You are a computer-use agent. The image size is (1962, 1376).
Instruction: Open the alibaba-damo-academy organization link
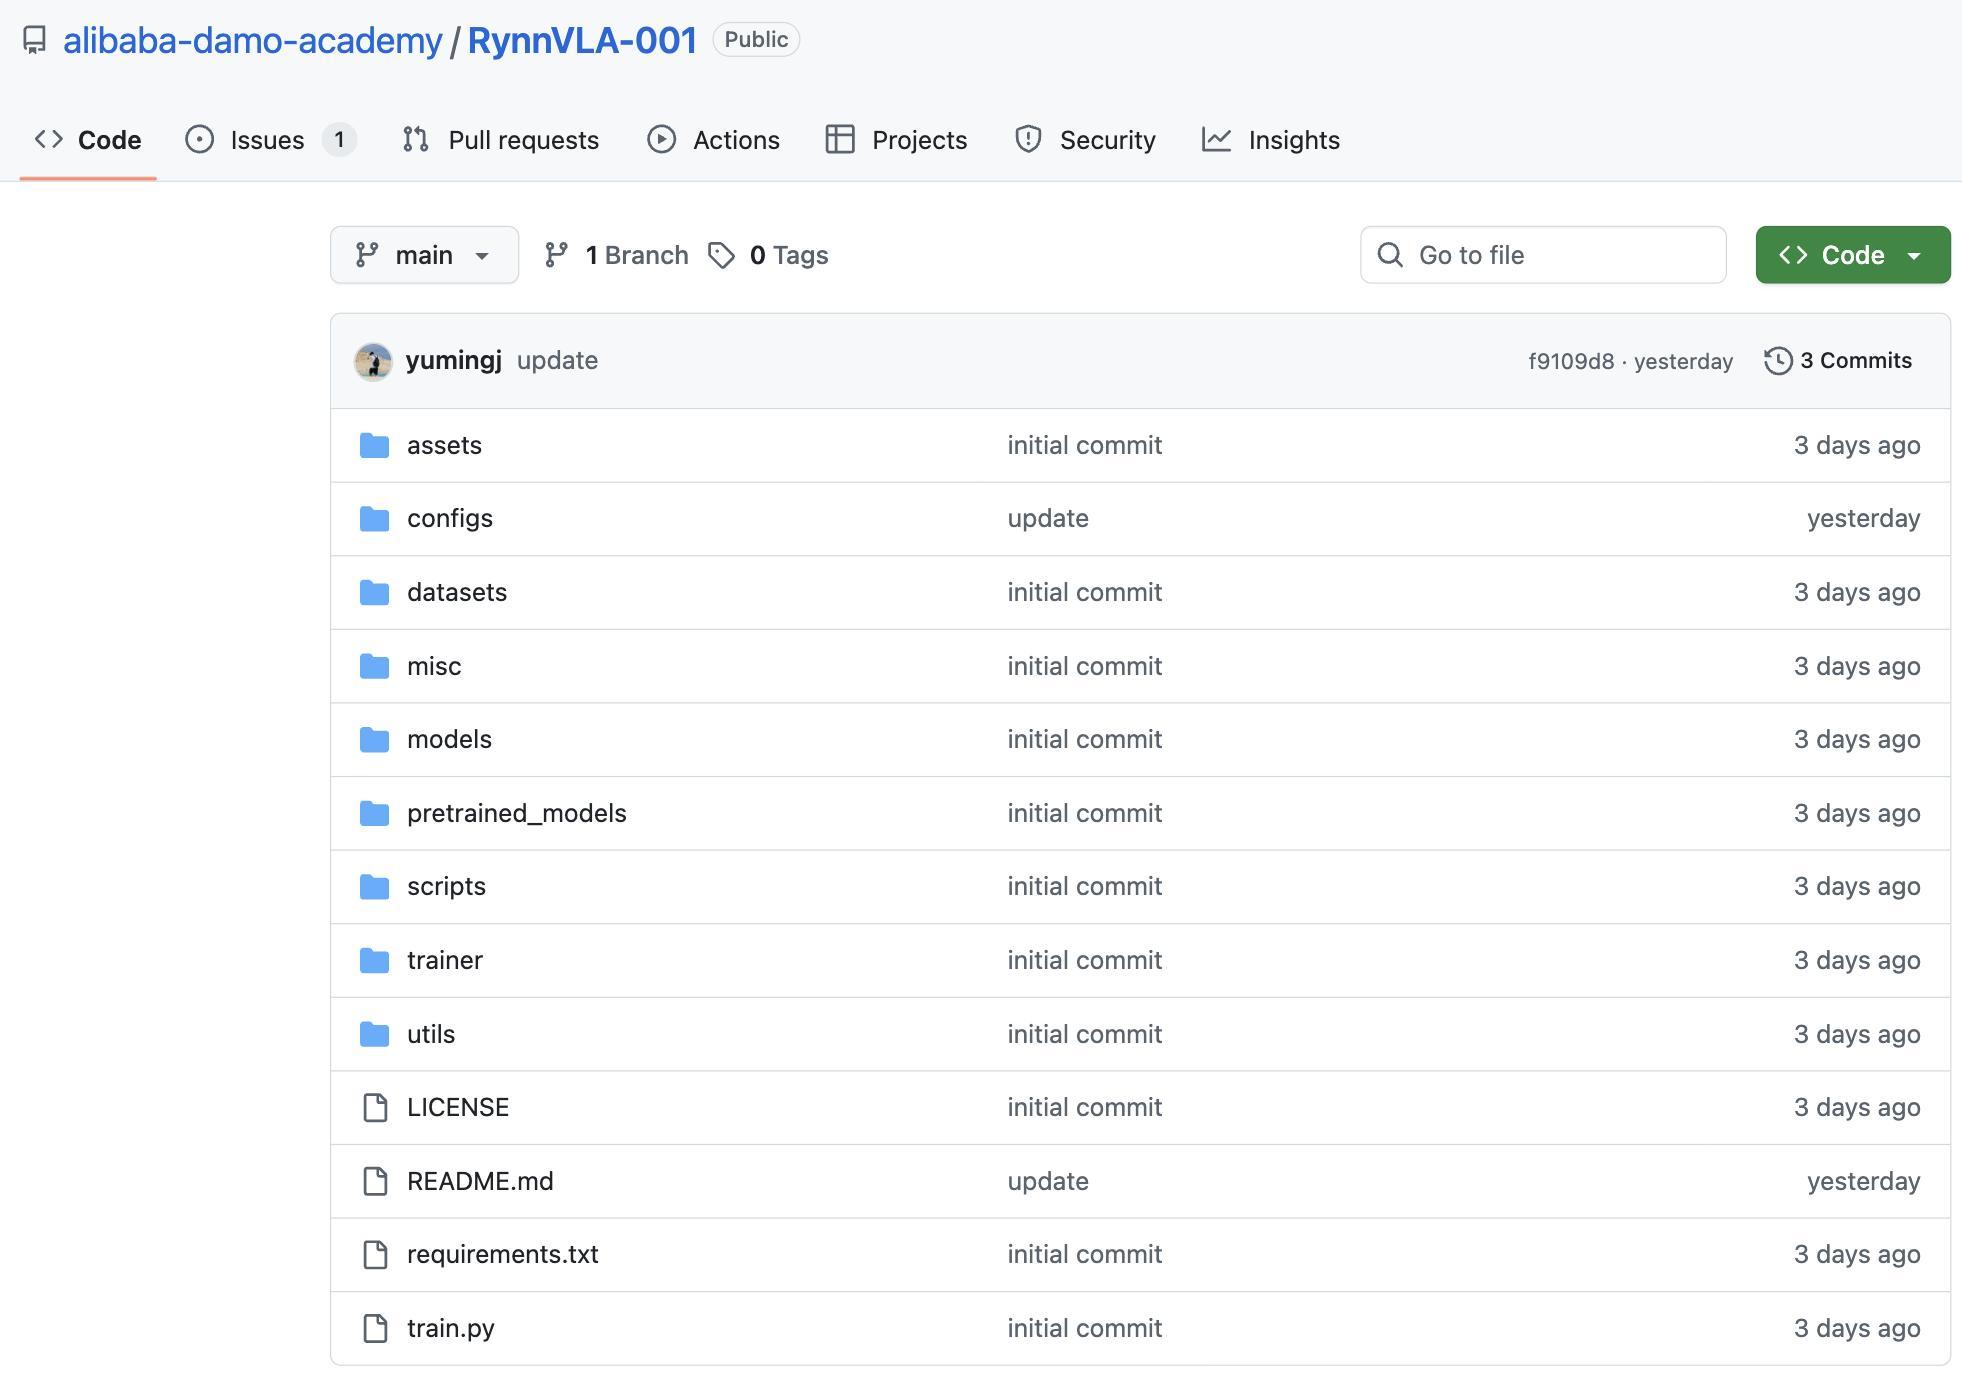[252, 40]
